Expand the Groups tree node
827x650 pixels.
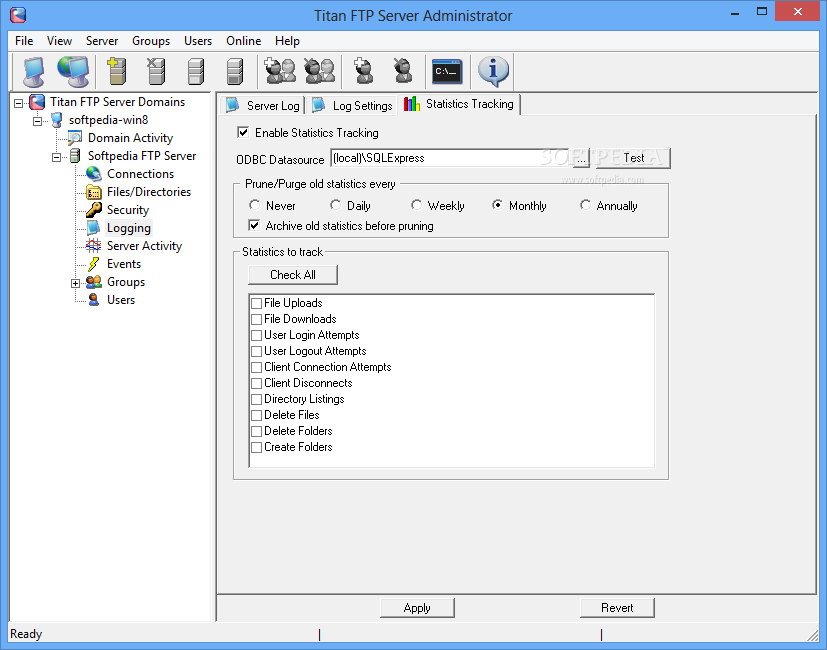click(x=75, y=283)
